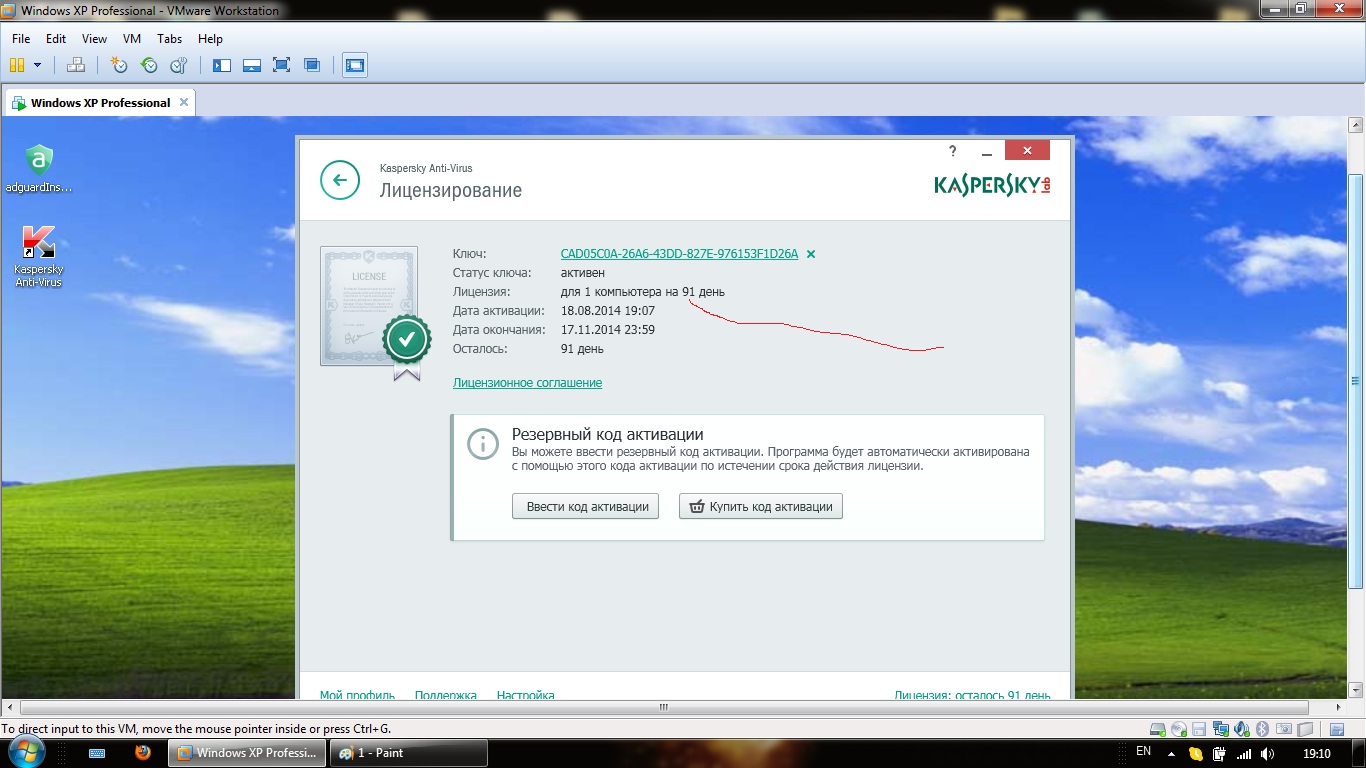The height and width of the screenshot is (768, 1366).
Task: Open the VM menu
Action: [x=132, y=39]
